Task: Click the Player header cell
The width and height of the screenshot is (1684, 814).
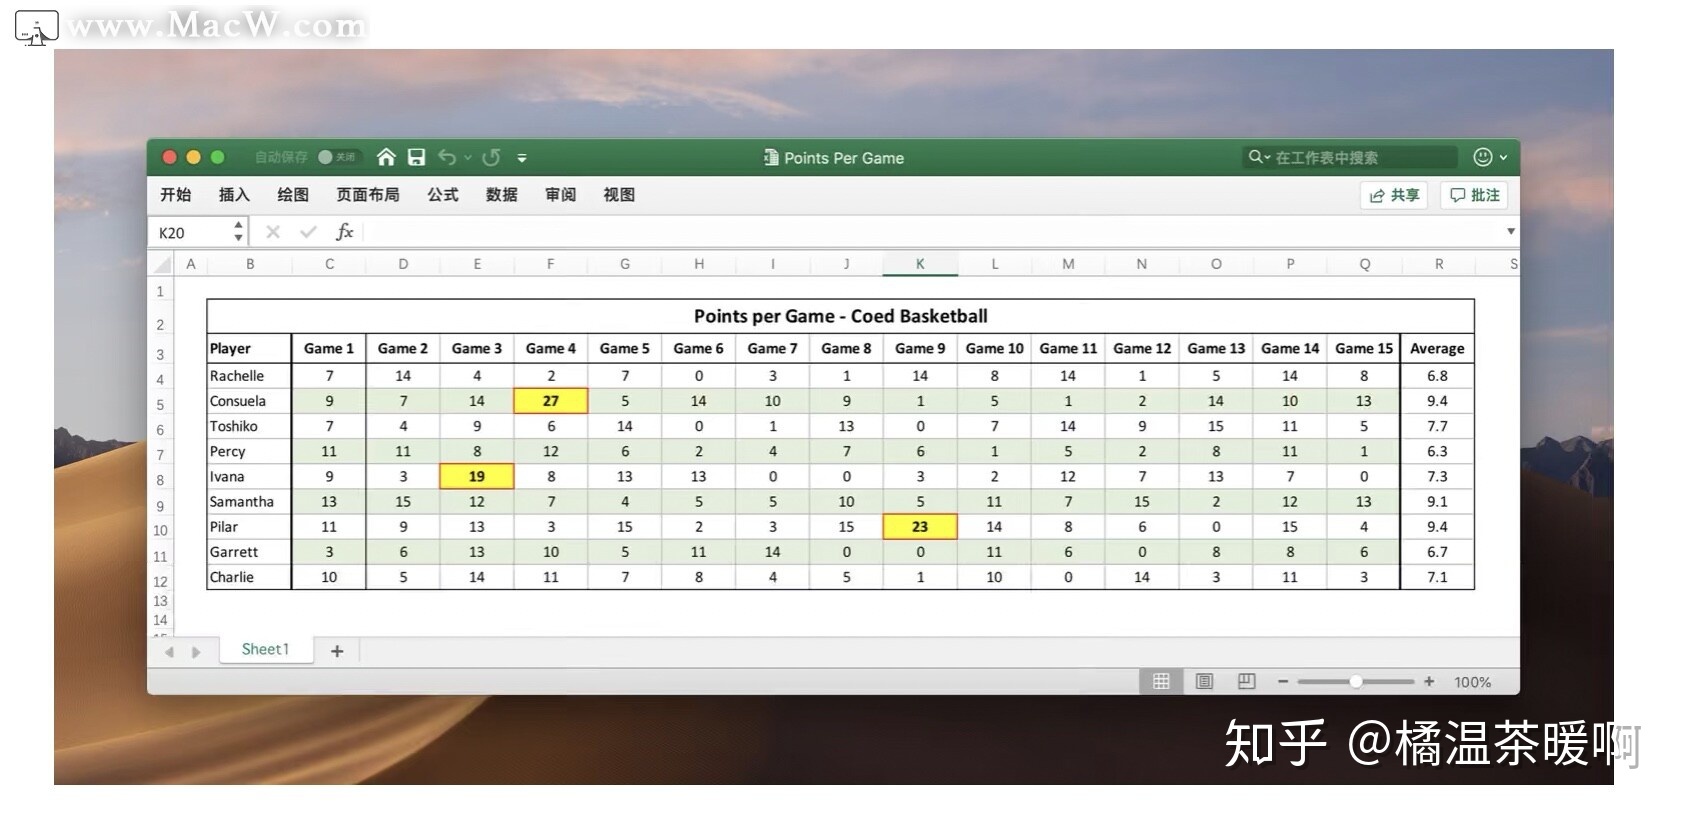Action: pyautogui.click(x=249, y=348)
